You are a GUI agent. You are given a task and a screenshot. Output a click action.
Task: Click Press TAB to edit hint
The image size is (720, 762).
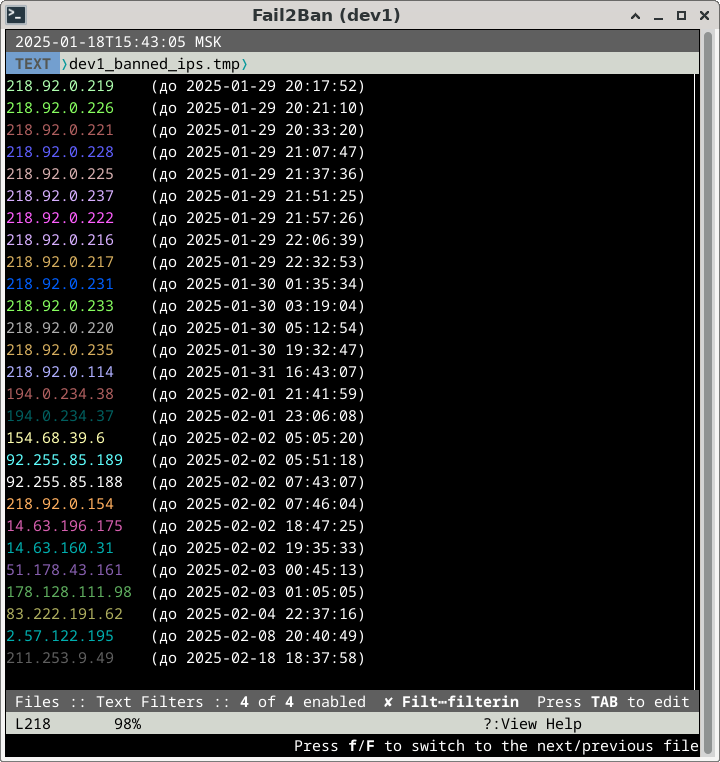(x=613, y=702)
